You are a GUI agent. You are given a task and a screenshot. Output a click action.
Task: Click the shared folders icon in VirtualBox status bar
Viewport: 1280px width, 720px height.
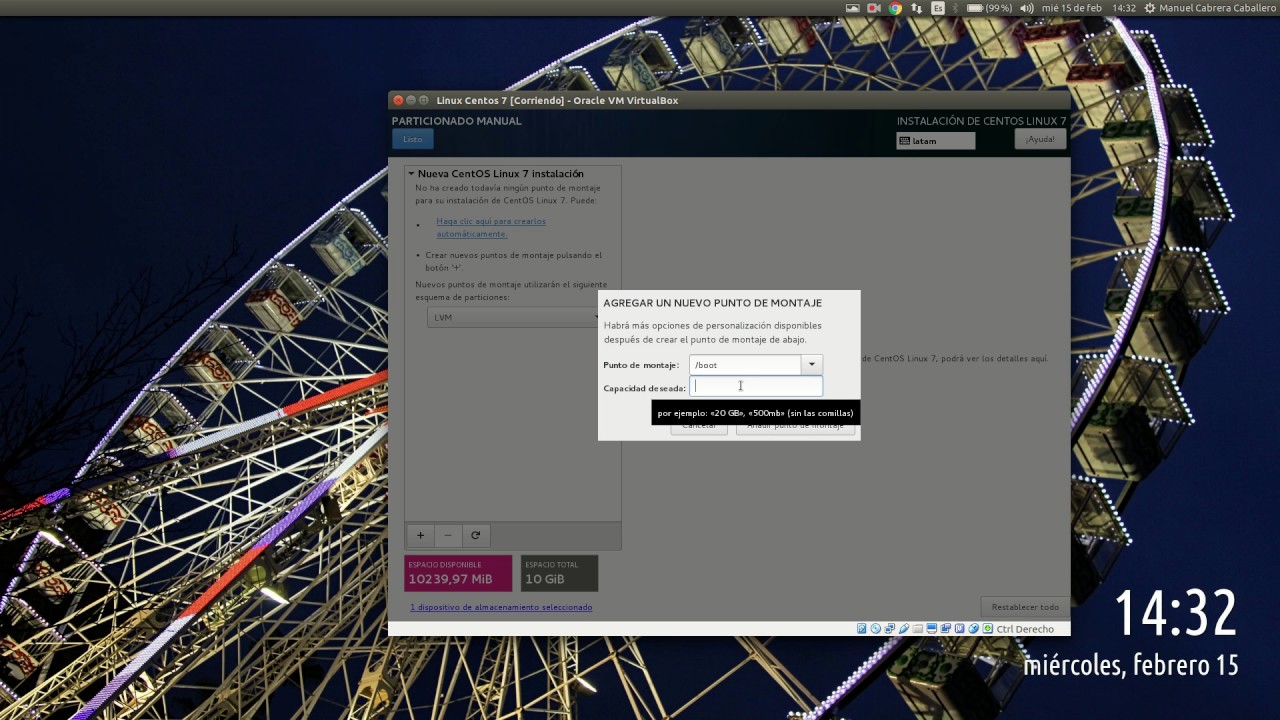click(918, 629)
